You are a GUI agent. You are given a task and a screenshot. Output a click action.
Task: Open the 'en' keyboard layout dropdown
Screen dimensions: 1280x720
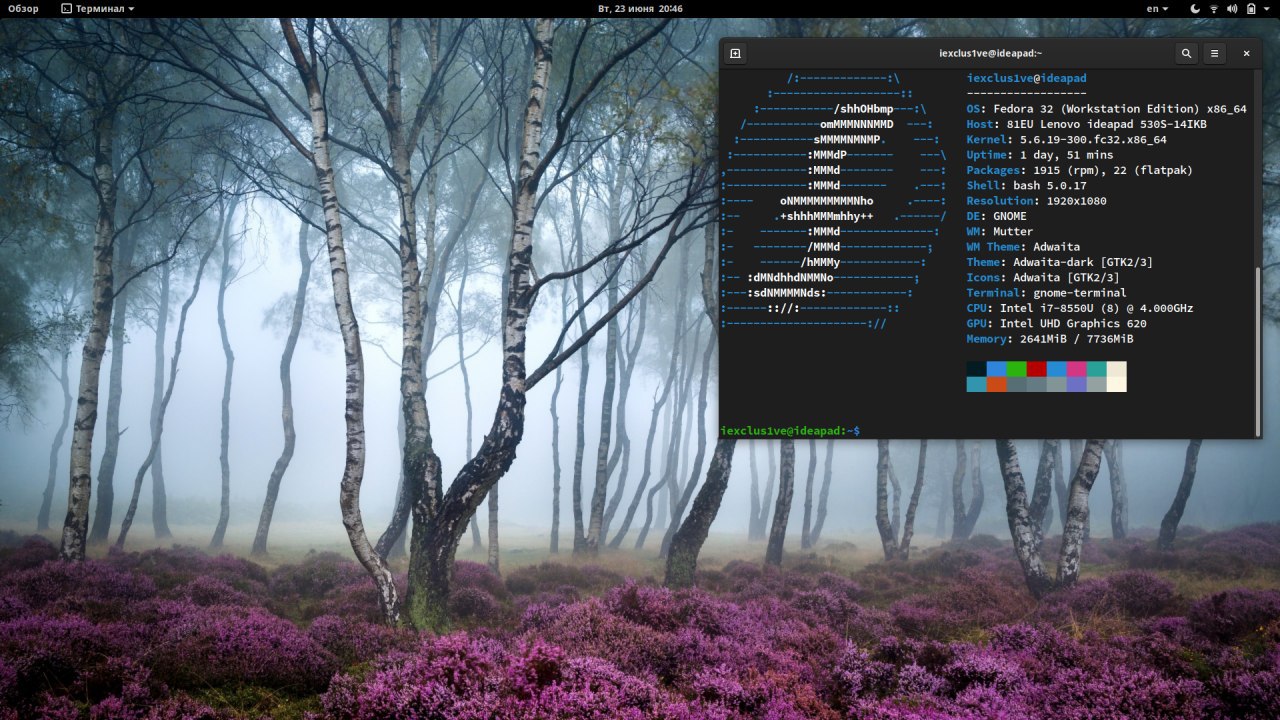point(1157,8)
